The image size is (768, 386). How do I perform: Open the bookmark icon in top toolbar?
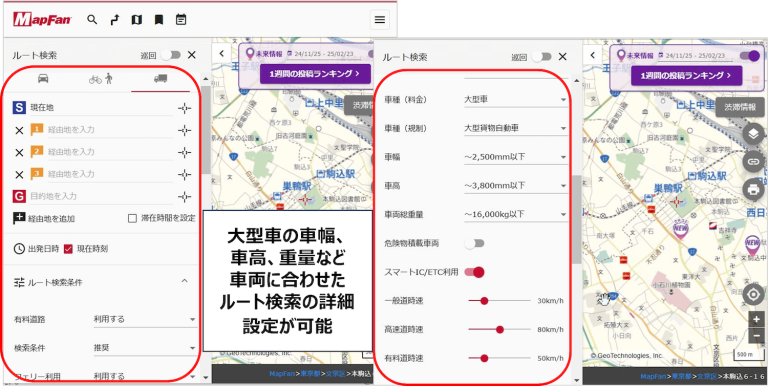pyautogui.click(x=159, y=20)
